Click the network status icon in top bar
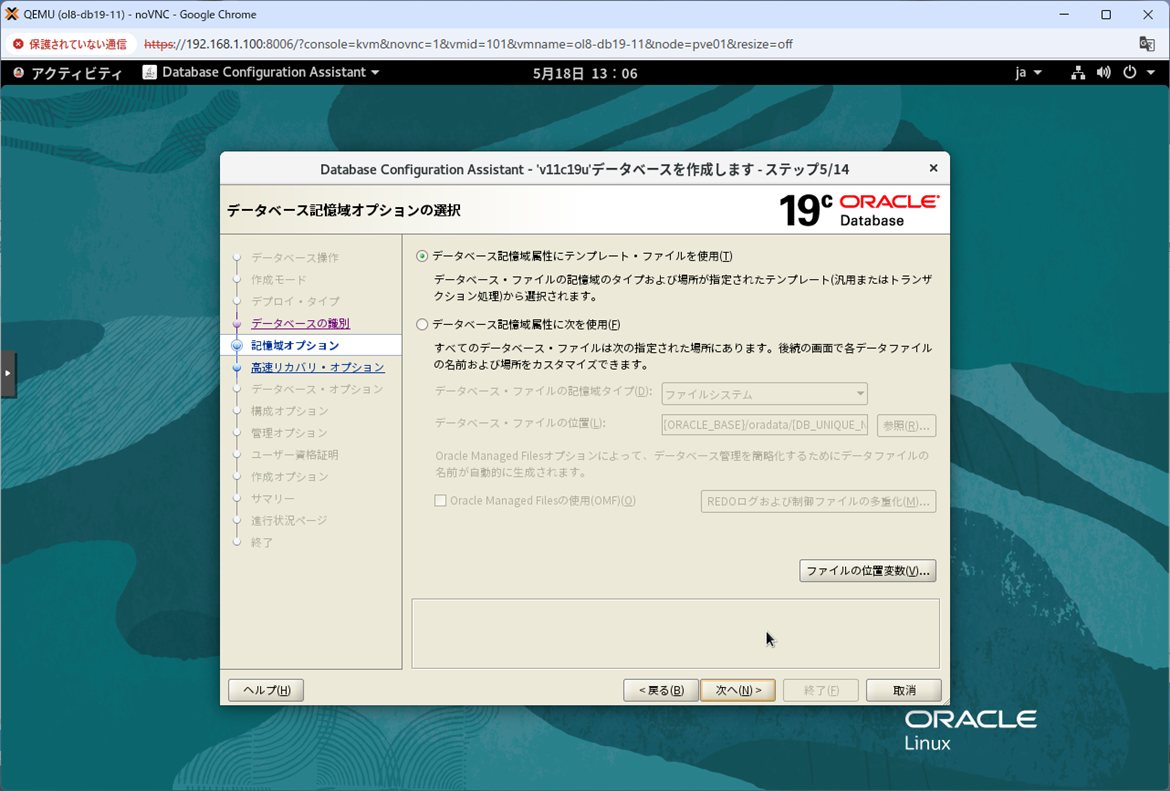Image resolution: width=1170 pixels, height=791 pixels. tap(1077, 72)
